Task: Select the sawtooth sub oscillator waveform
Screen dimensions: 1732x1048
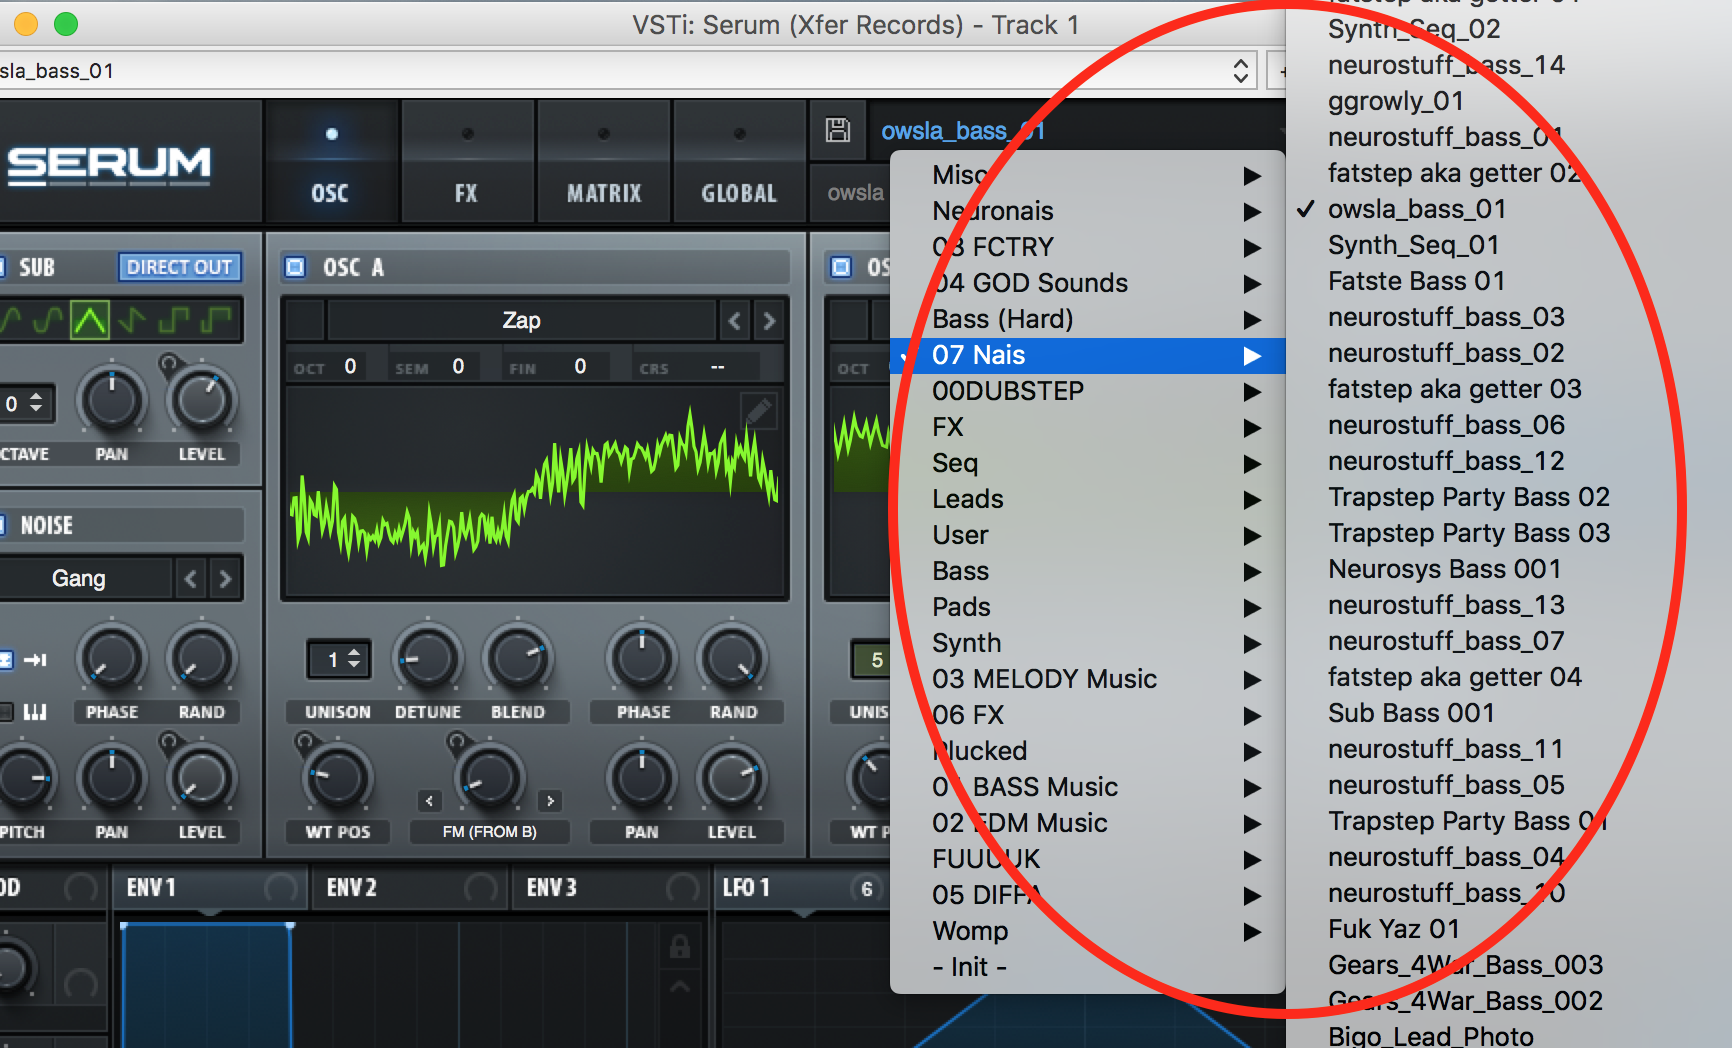Action: (x=131, y=320)
